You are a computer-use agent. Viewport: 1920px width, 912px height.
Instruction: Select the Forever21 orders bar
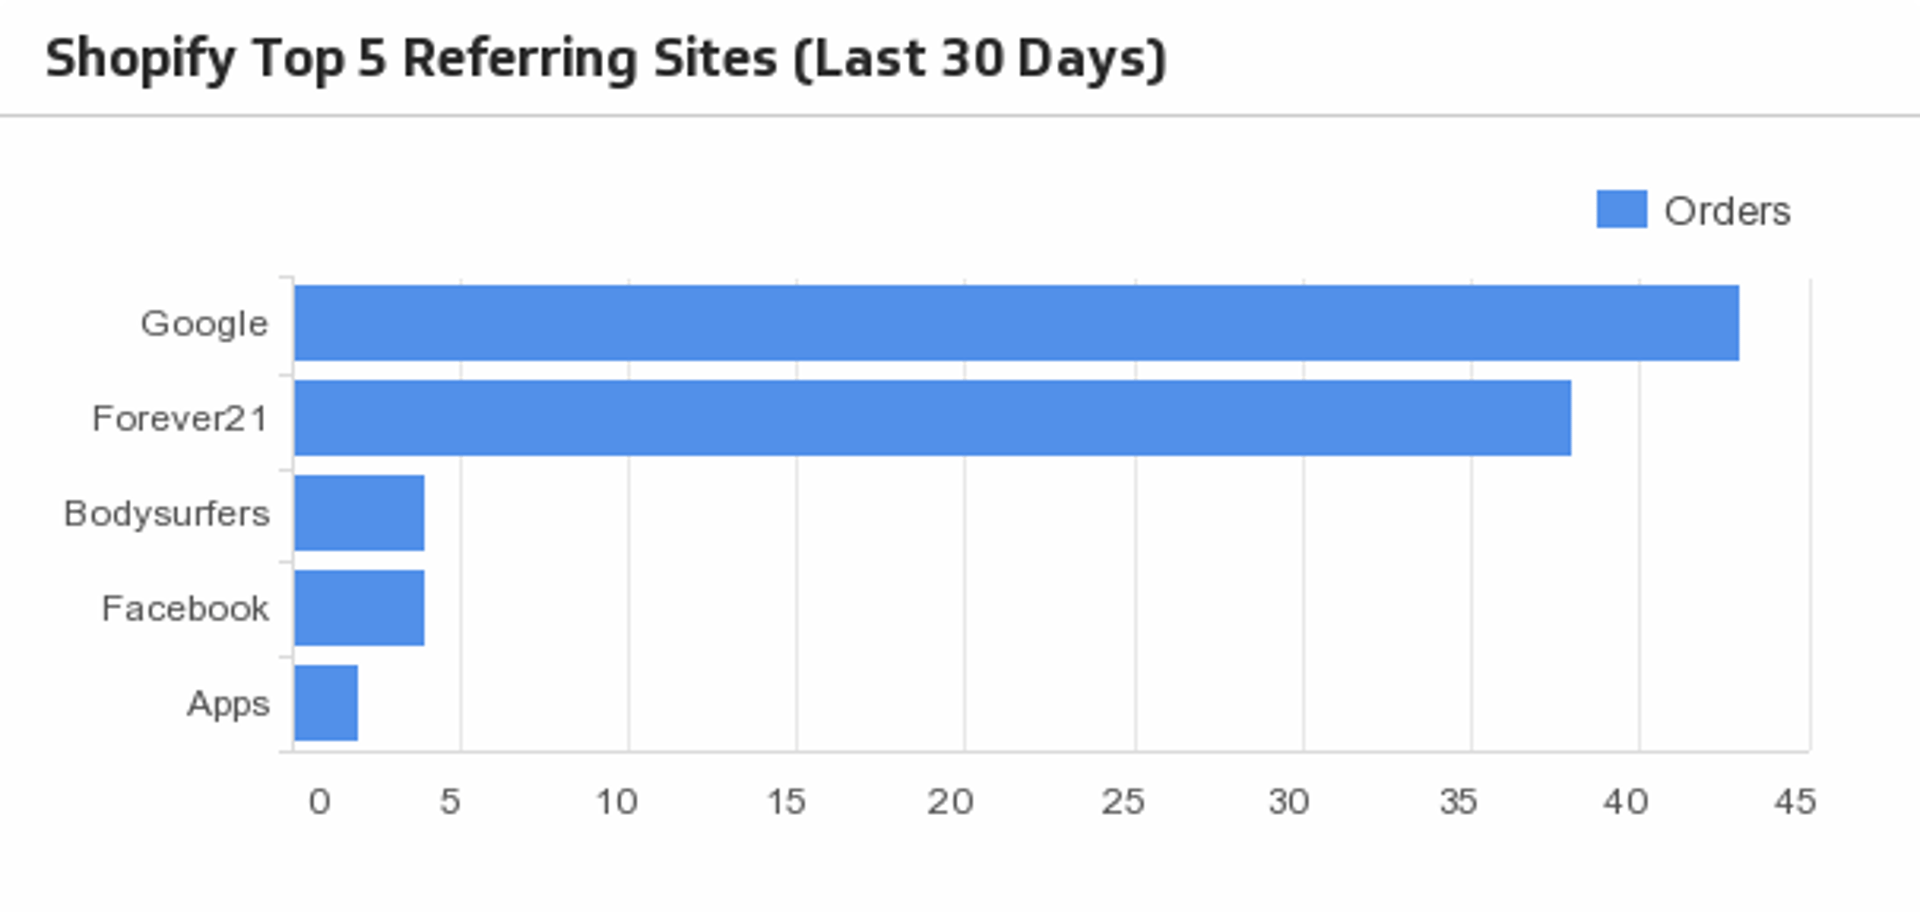(x=932, y=418)
